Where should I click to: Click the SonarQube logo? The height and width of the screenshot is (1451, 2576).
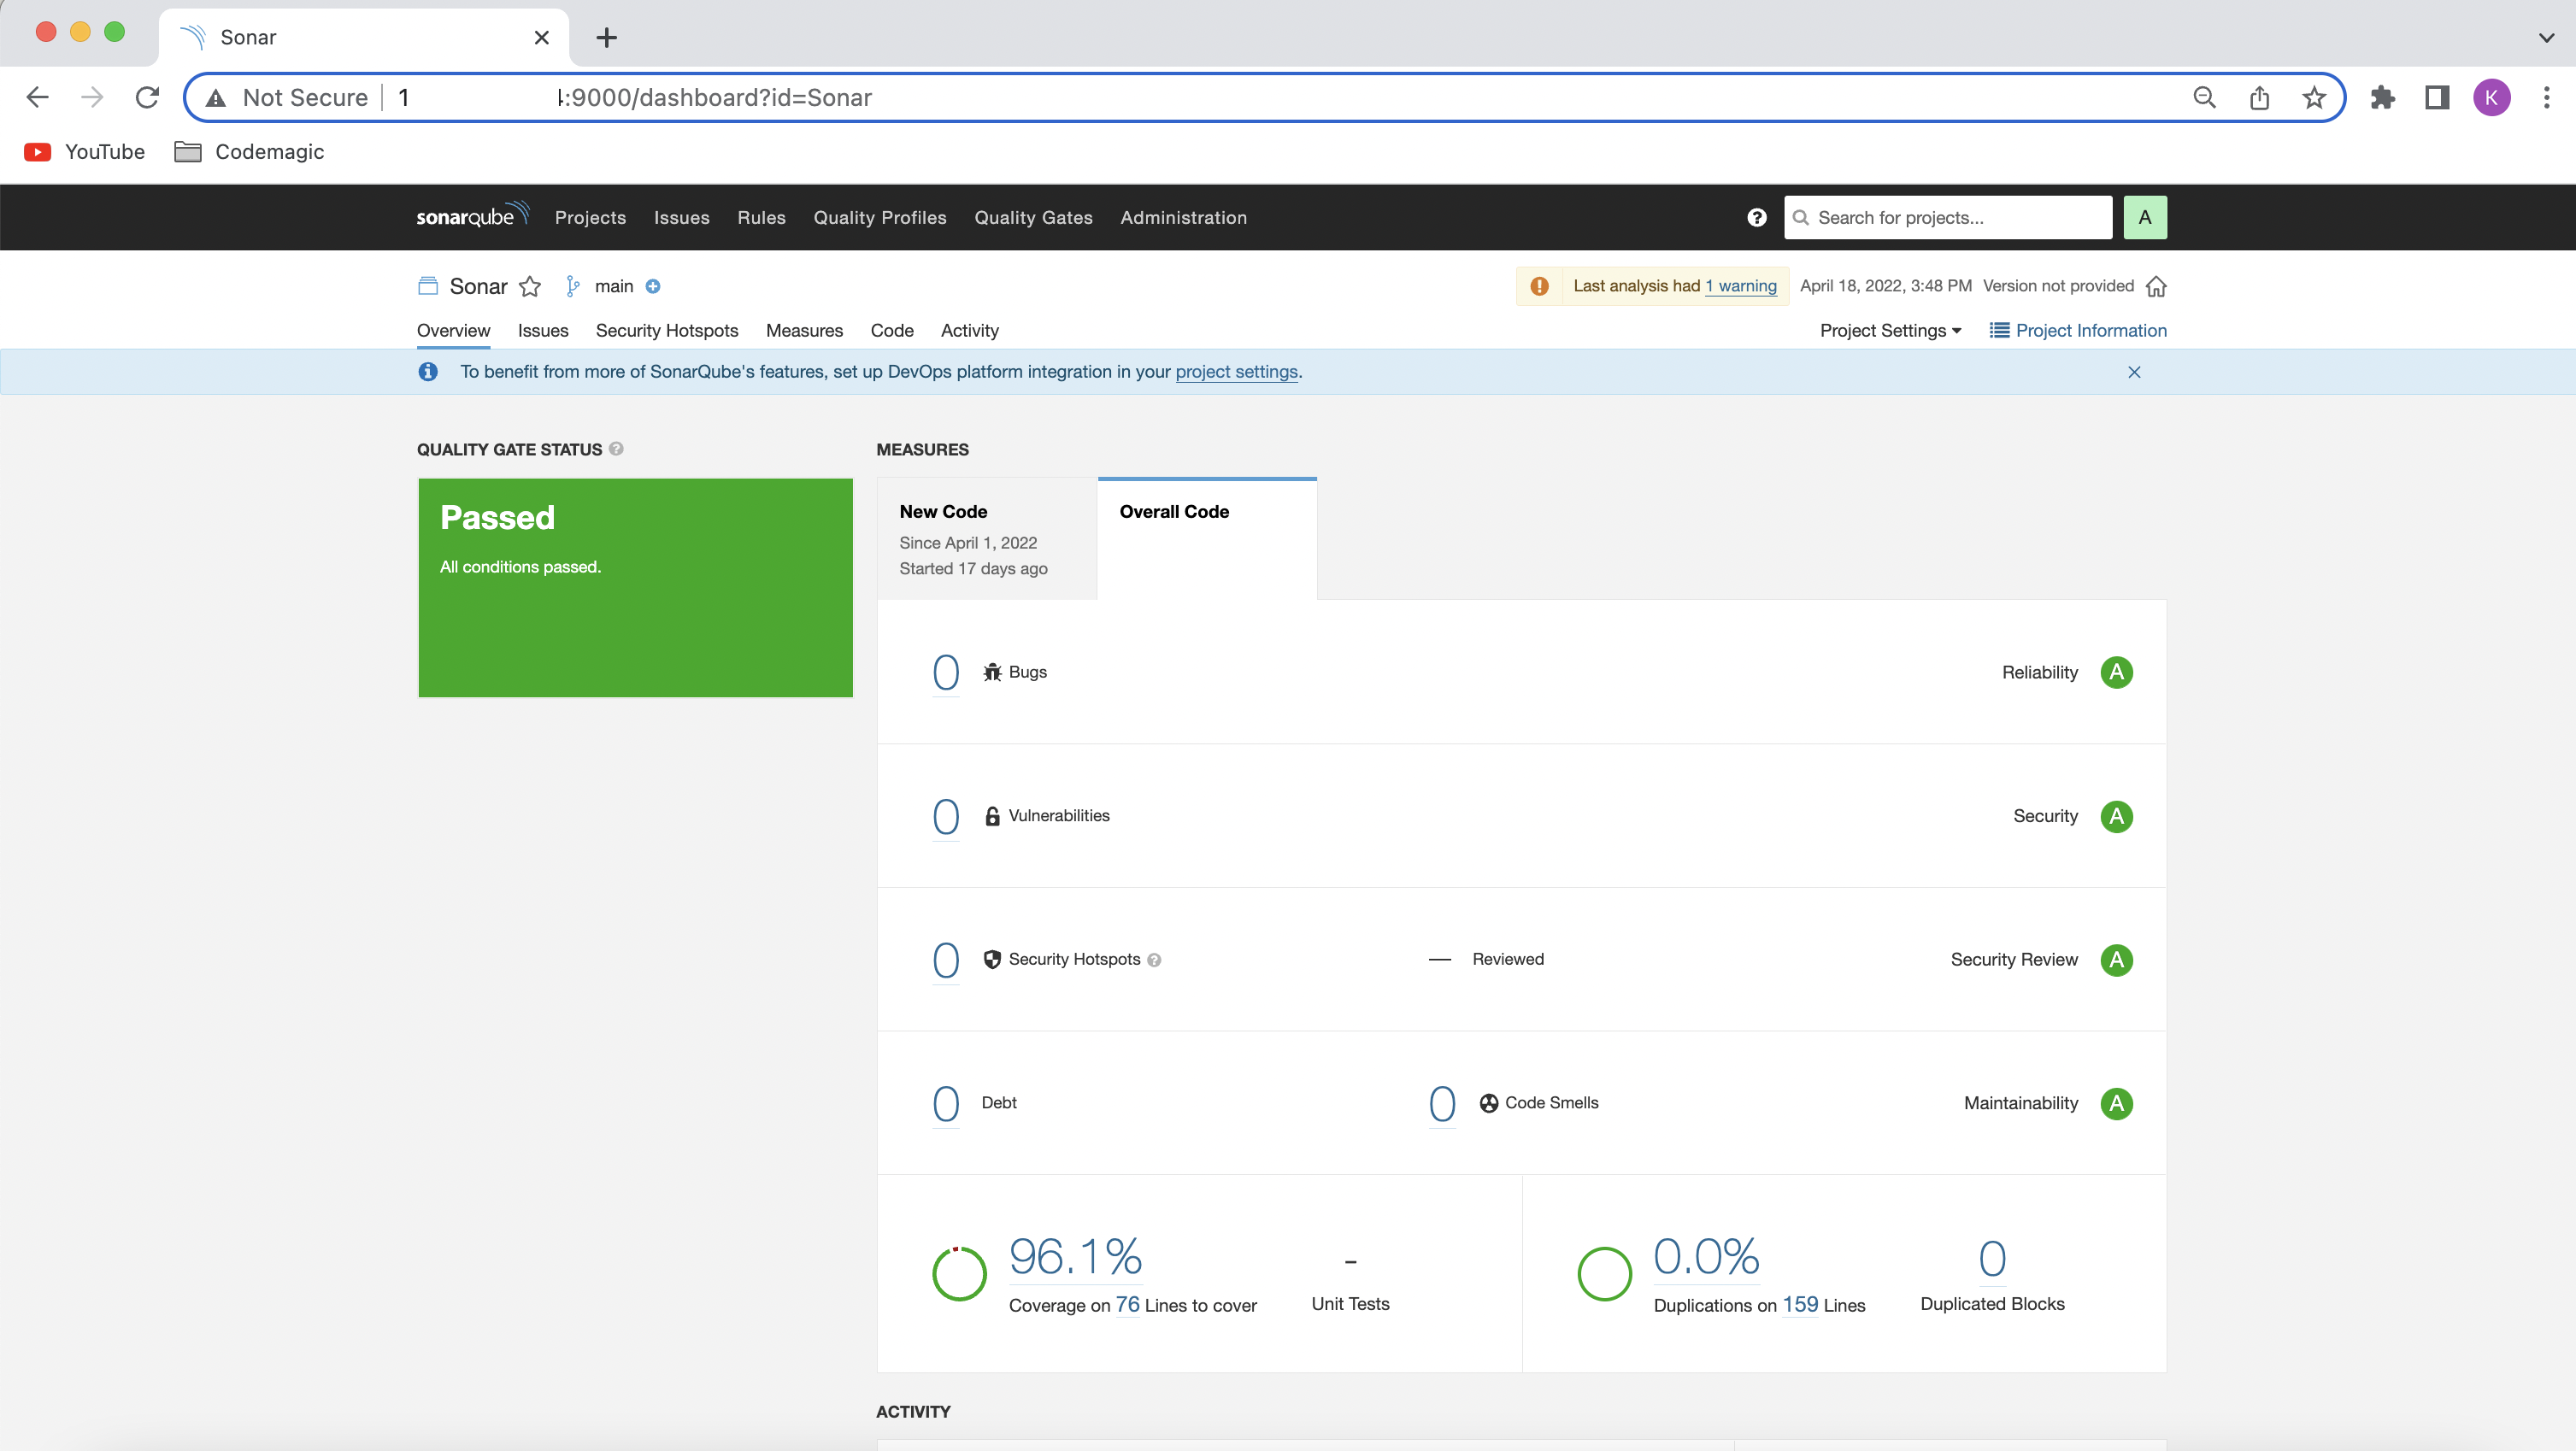(x=471, y=216)
